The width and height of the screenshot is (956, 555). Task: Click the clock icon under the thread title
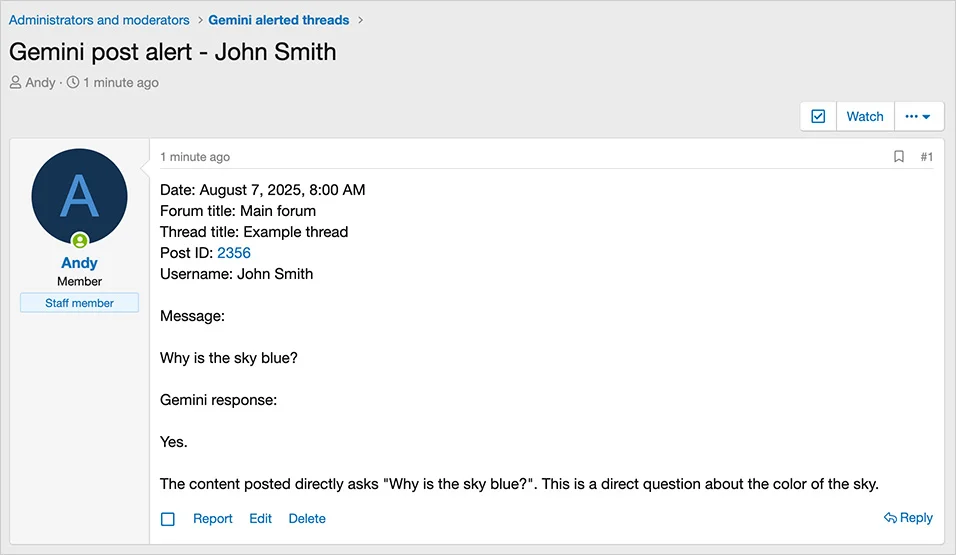click(73, 83)
